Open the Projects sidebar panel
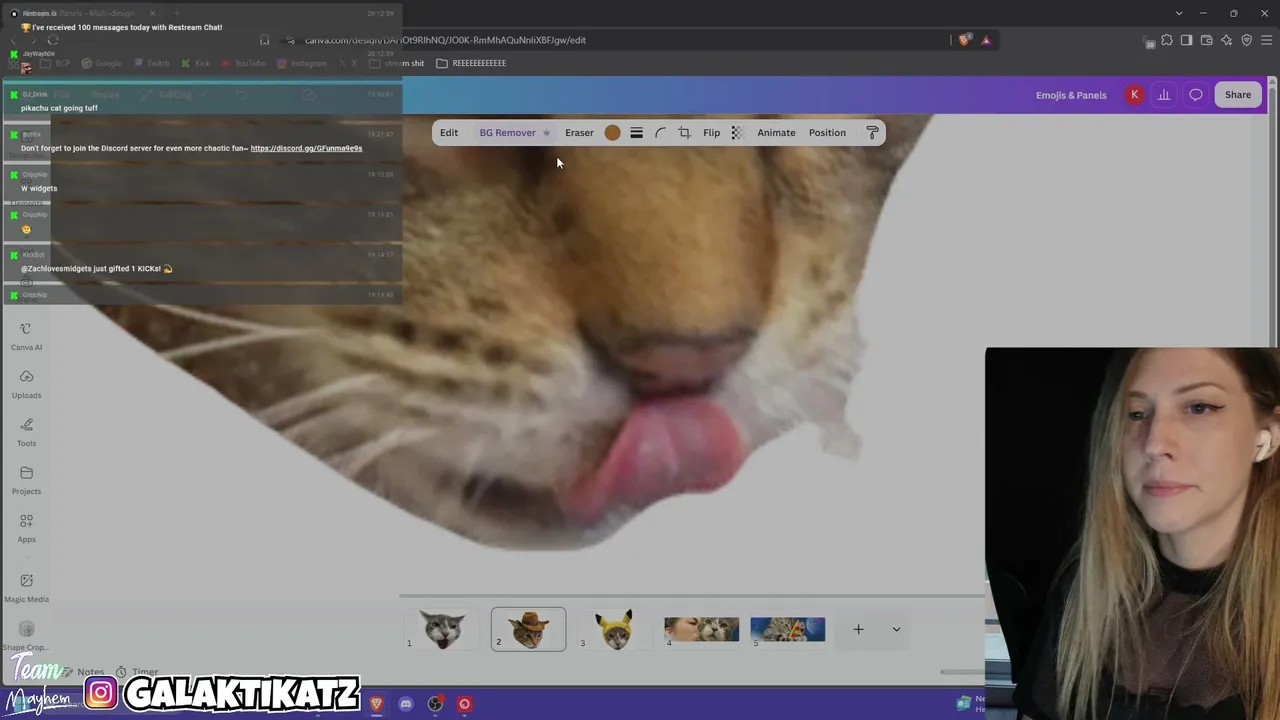The image size is (1280, 720). (26, 481)
